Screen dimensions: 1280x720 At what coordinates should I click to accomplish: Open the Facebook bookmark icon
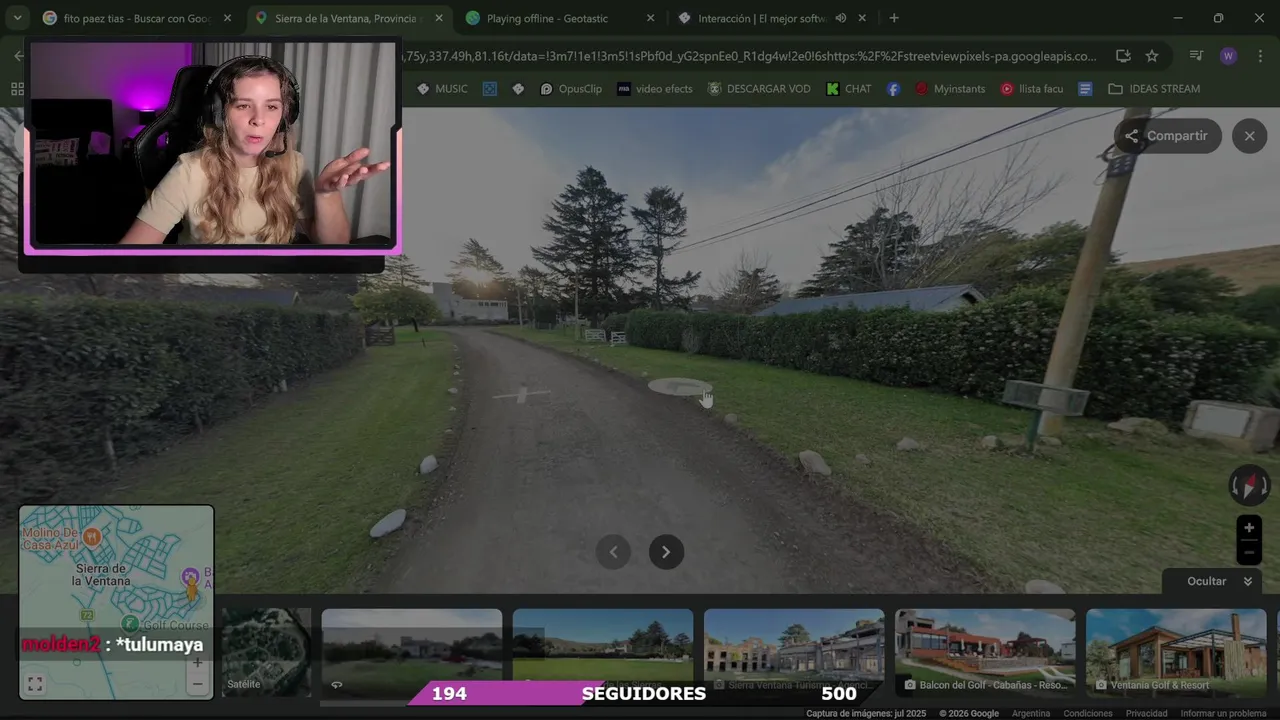tap(893, 89)
